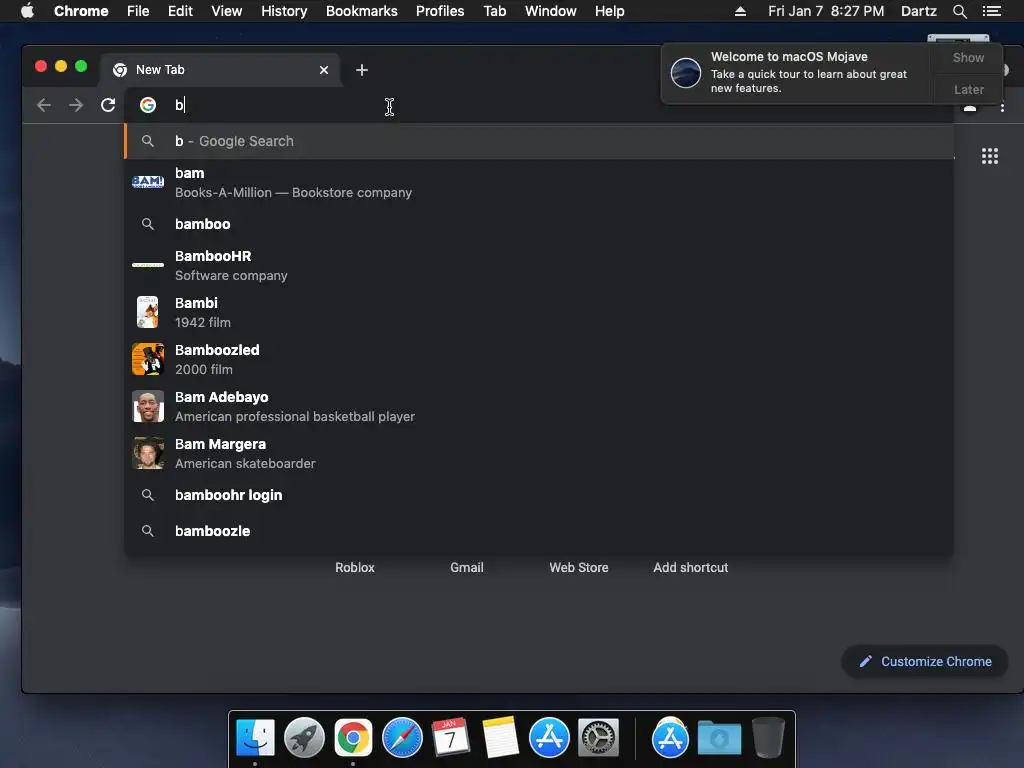This screenshot has width=1024, height=768.
Task: Pick 'Bambi' 1942 film suggestion
Action: [539, 312]
